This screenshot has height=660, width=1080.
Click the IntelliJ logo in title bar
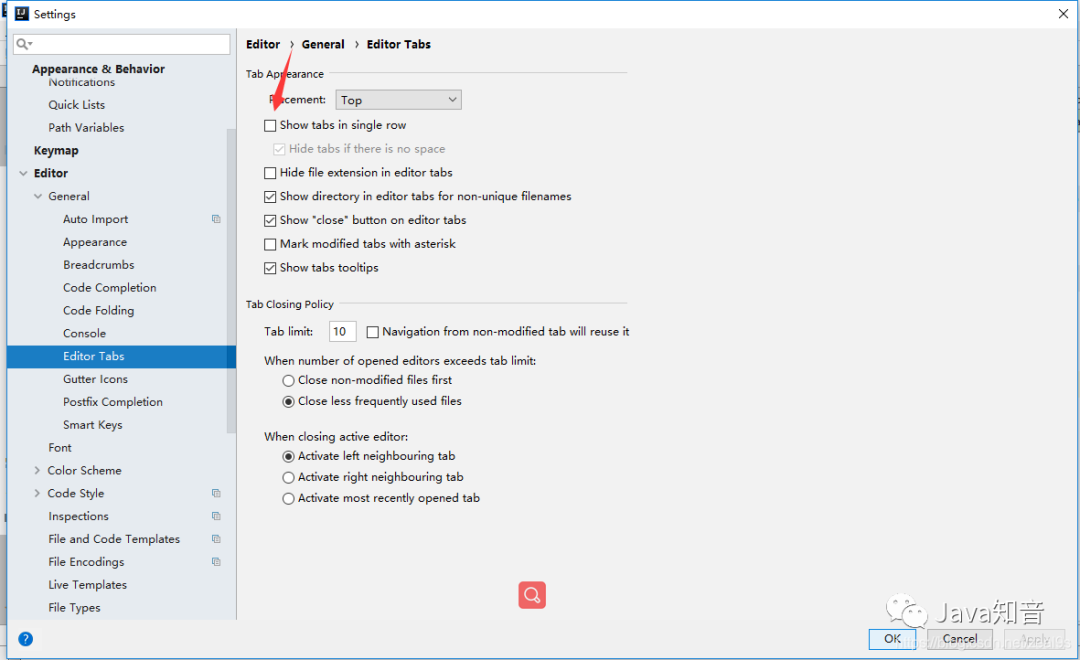[22, 14]
